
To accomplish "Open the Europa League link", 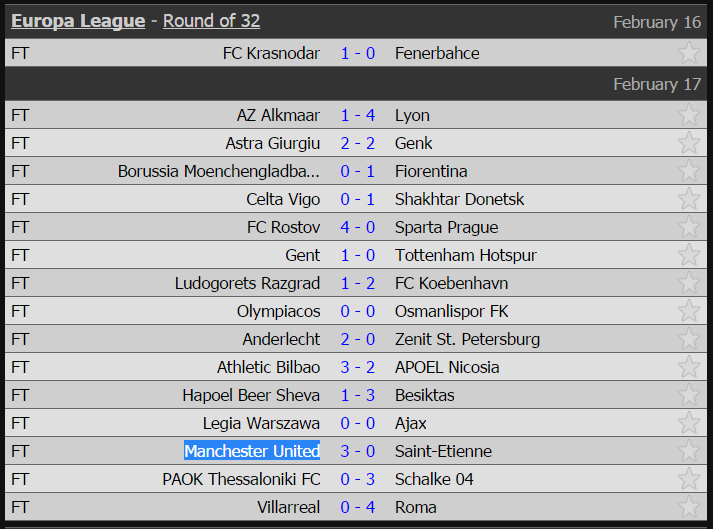I will click(x=78, y=21).
